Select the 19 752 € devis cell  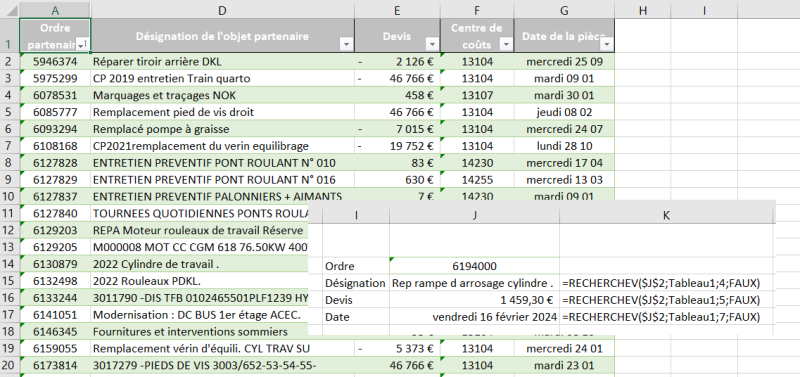click(397, 146)
